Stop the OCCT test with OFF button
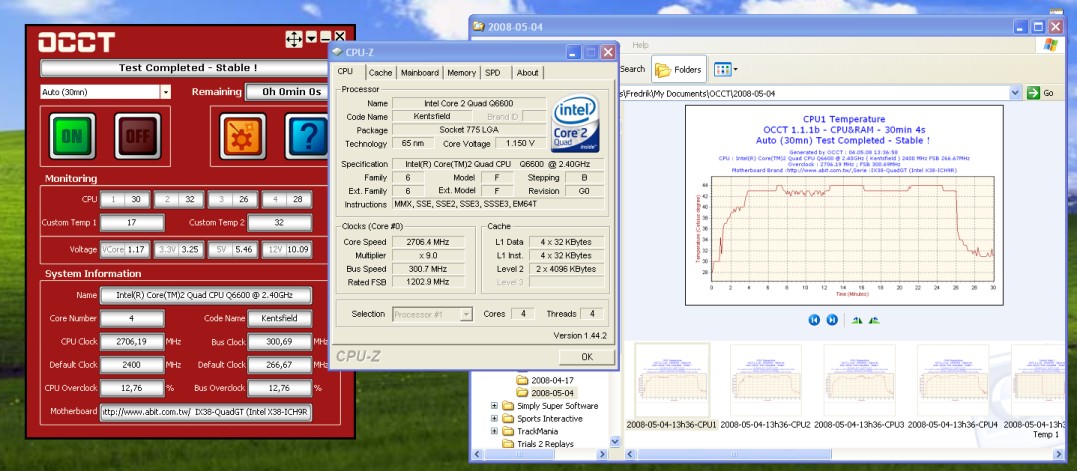1077x471 pixels. pyautogui.click(x=137, y=136)
